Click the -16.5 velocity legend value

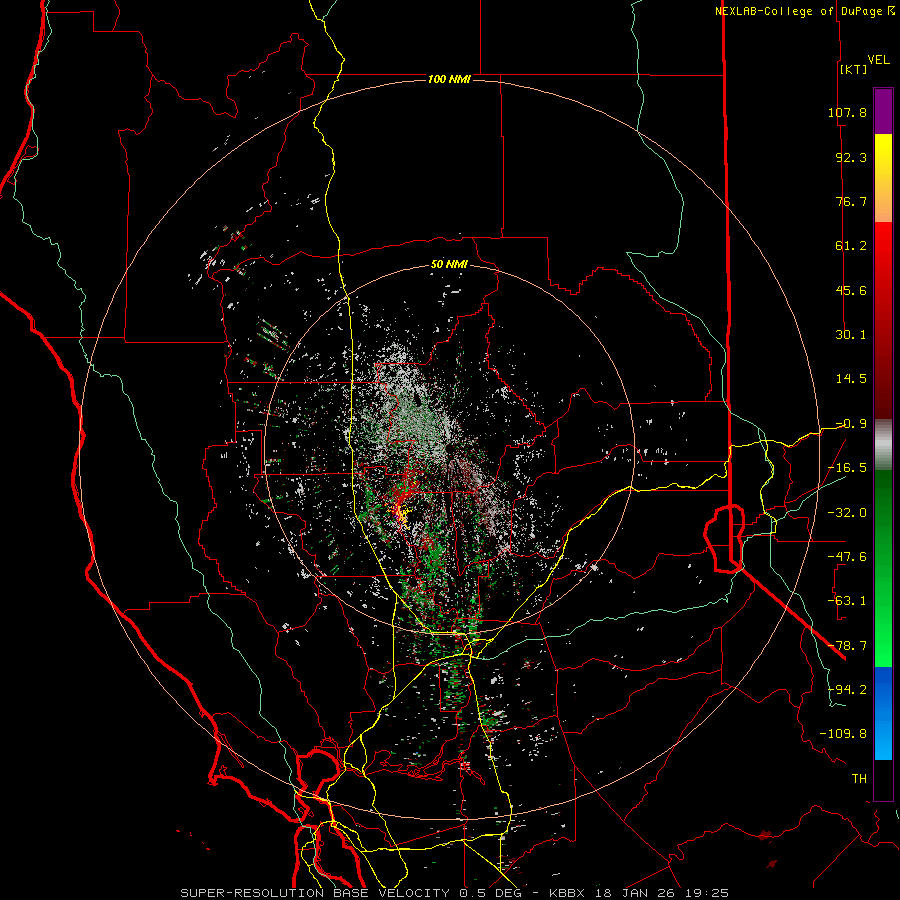coord(847,468)
